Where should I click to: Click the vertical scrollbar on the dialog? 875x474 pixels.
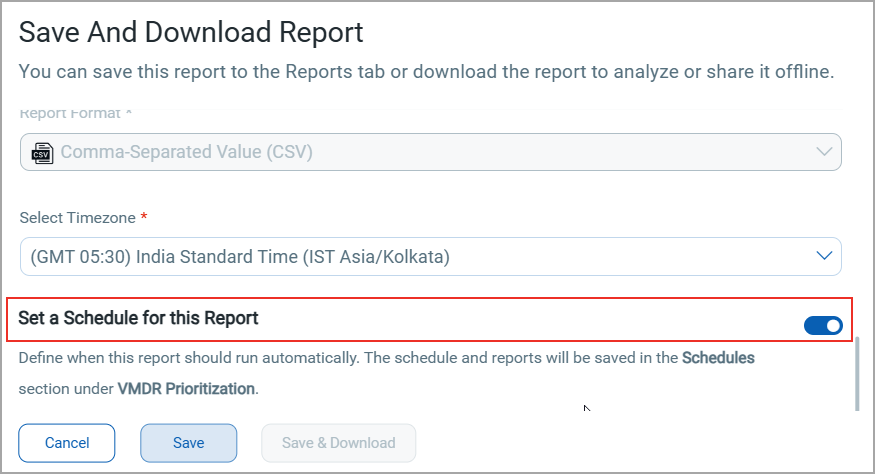(x=857, y=374)
